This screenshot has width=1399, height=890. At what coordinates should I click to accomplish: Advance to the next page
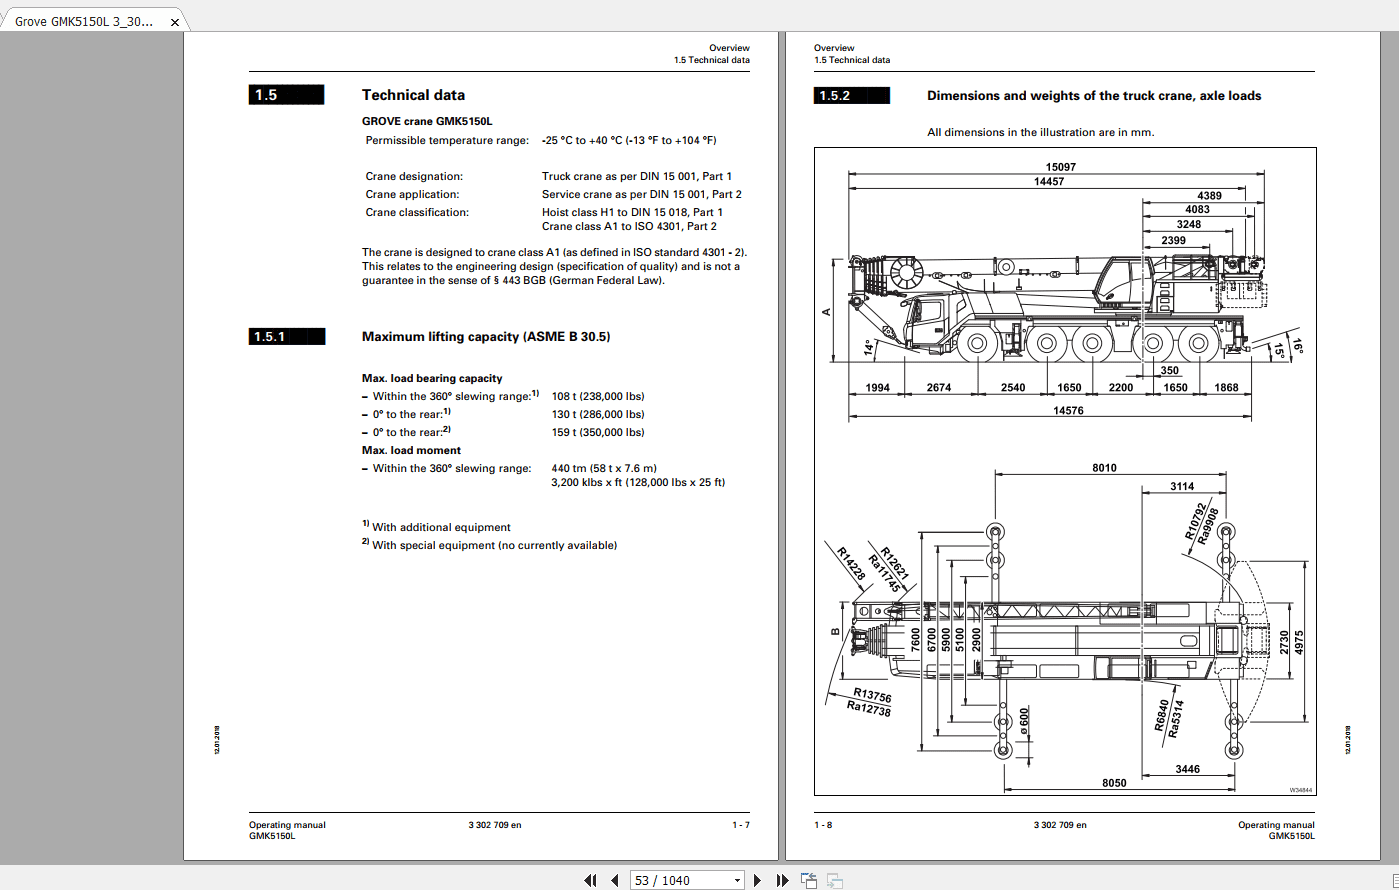[x=757, y=880]
